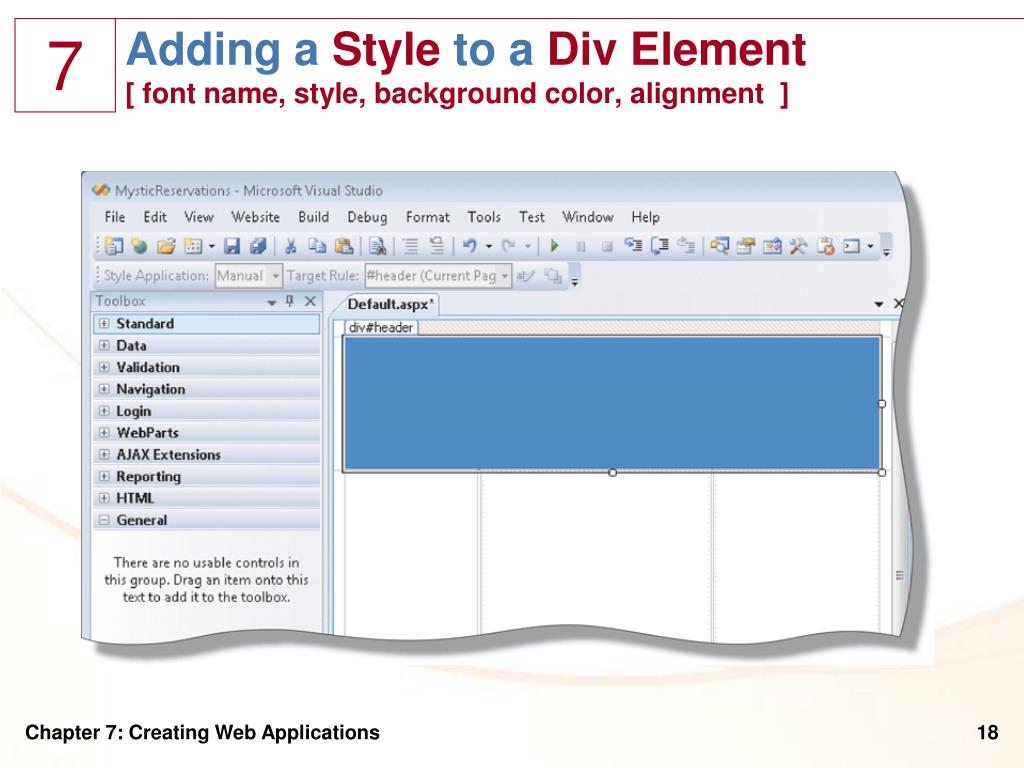Image resolution: width=1024 pixels, height=768 pixels.
Task: Expand the AJAX Extensions toolbox group
Action: tap(104, 455)
